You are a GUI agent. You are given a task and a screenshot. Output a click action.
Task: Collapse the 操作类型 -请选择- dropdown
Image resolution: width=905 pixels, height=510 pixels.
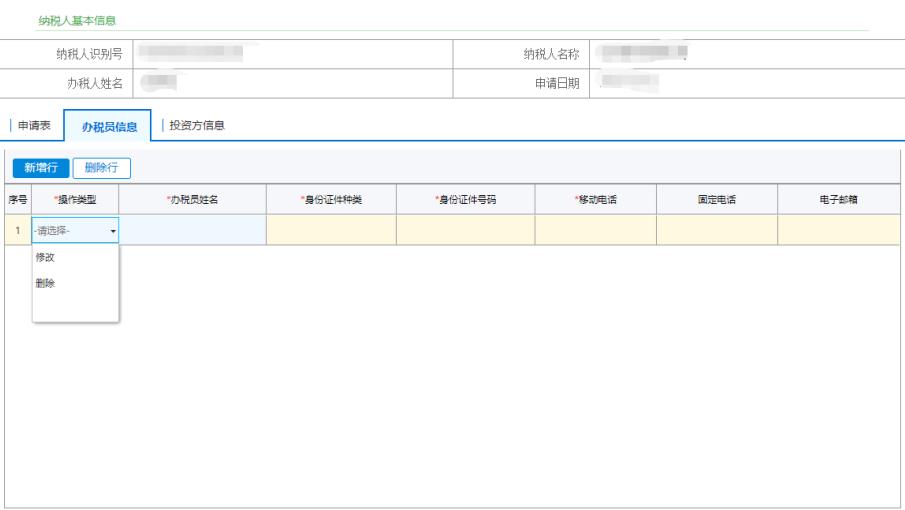(x=75, y=231)
